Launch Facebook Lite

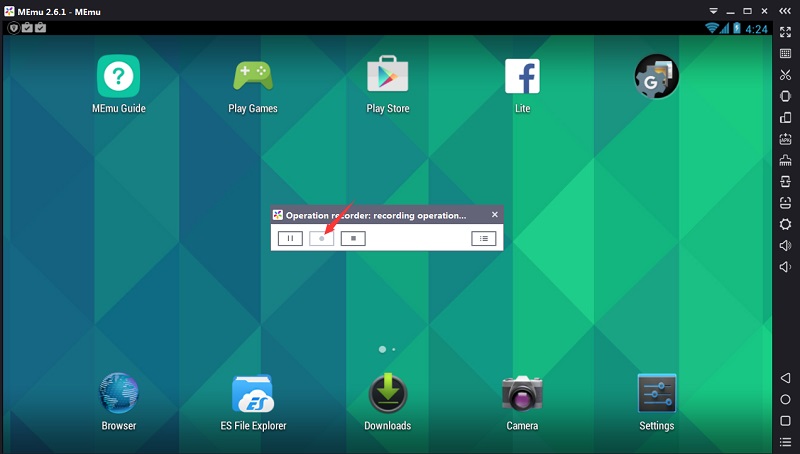tap(522, 76)
